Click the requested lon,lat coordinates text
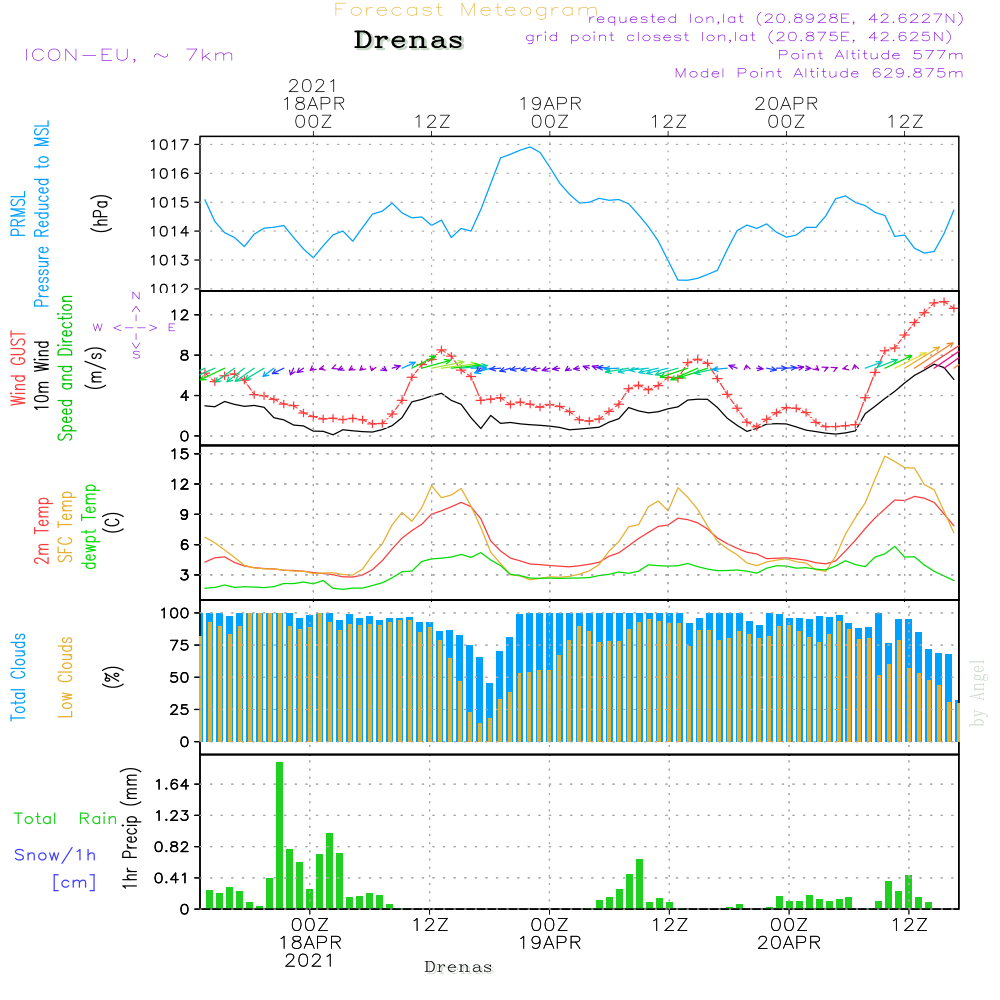 776,18
